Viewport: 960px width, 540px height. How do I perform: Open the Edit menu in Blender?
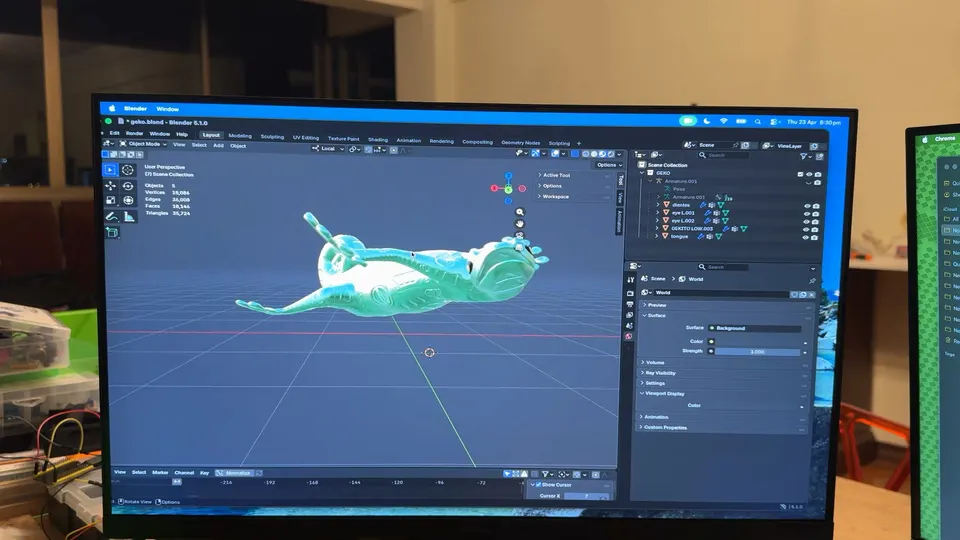(x=114, y=133)
